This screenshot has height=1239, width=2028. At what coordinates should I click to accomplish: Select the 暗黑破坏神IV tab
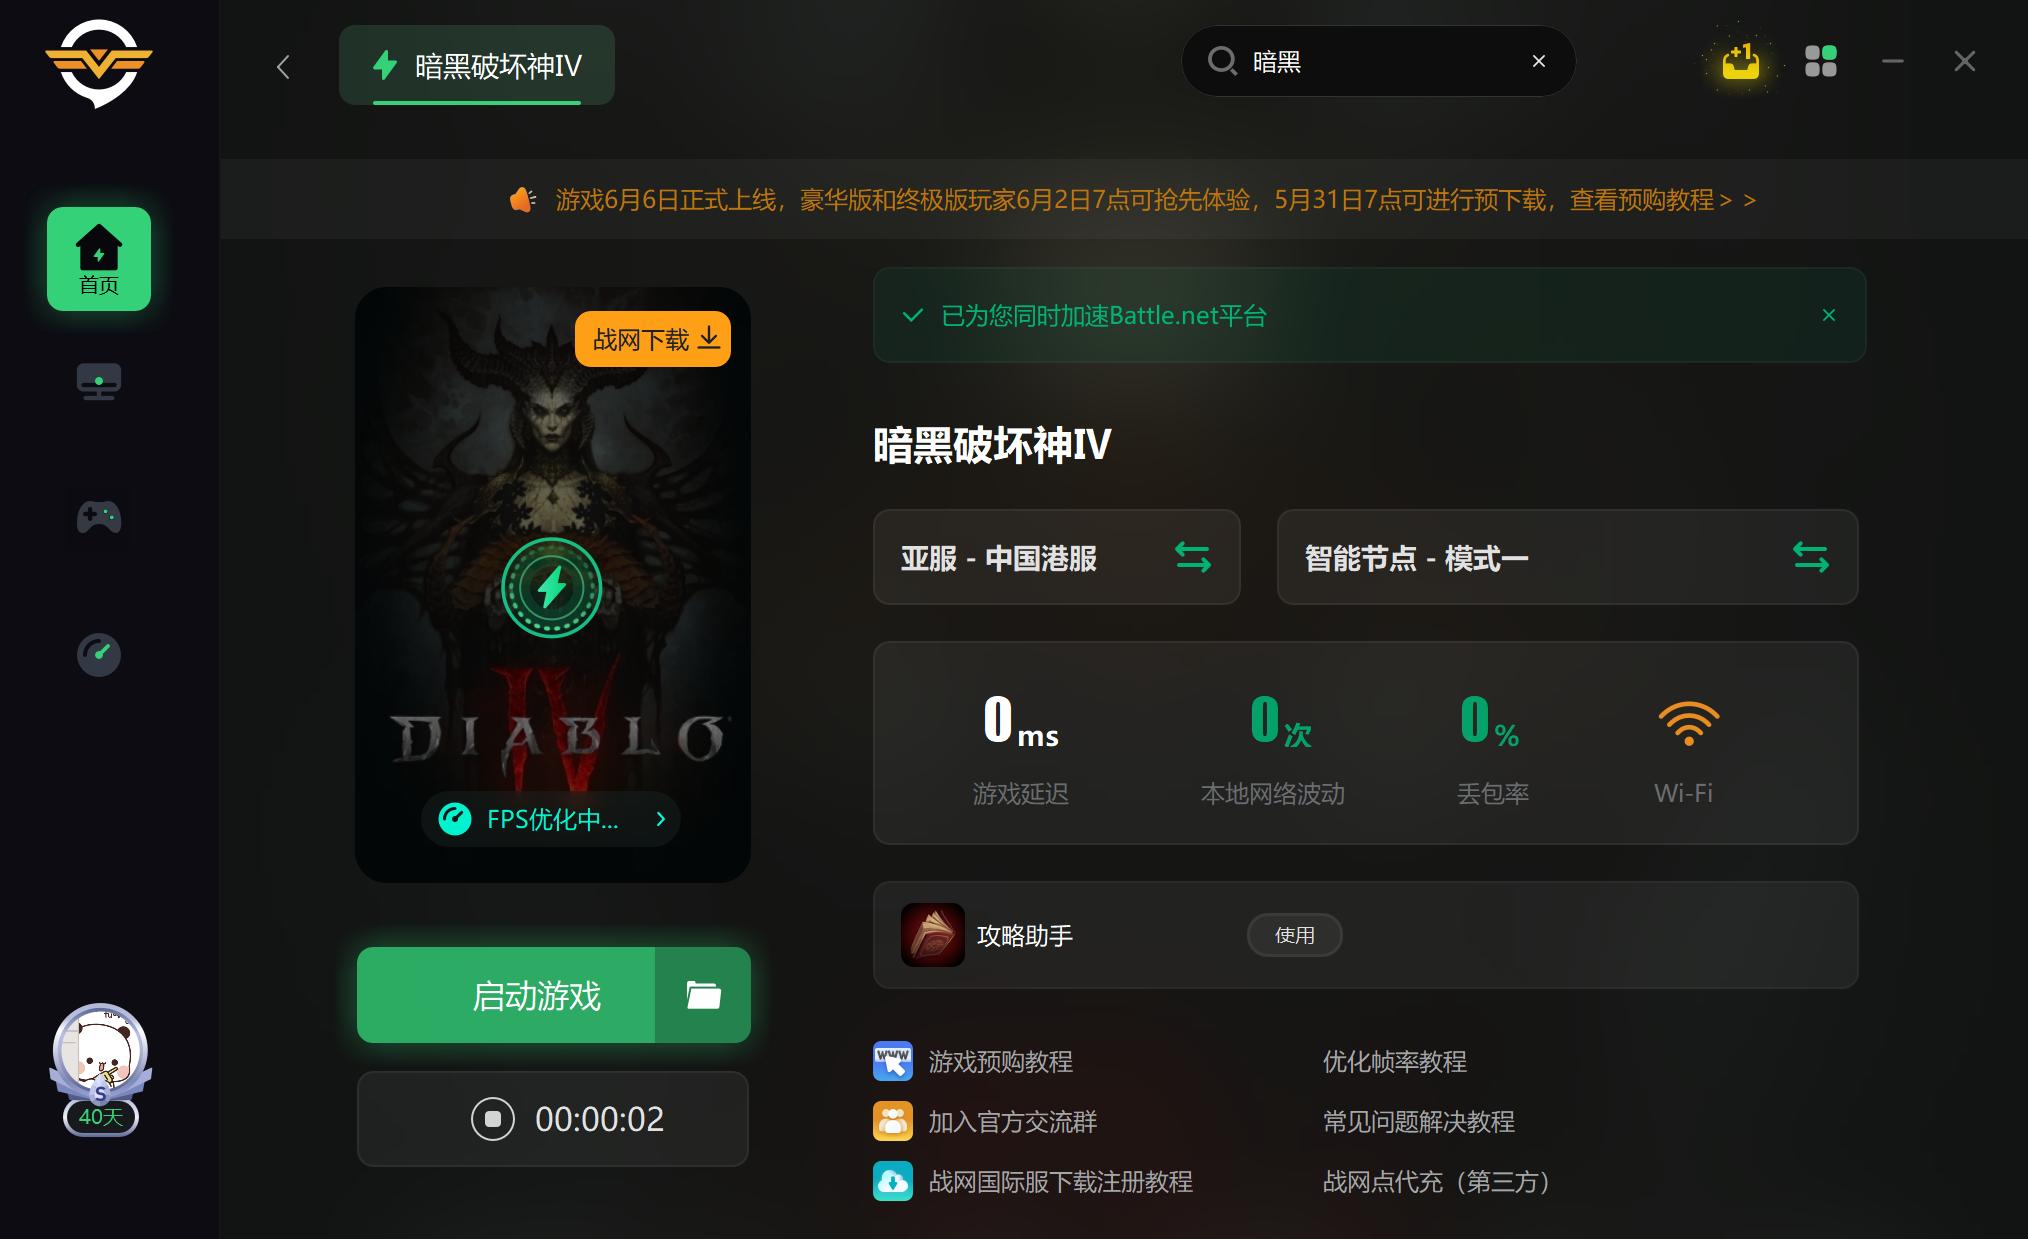click(x=477, y=64)
